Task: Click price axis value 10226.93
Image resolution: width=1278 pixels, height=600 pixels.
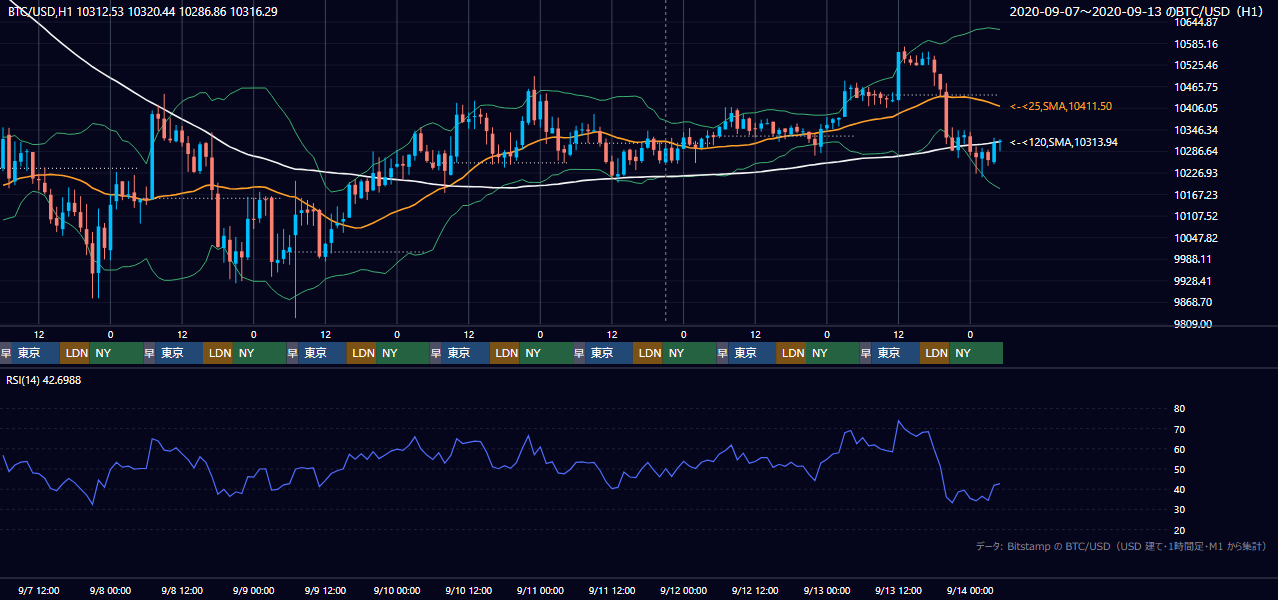Action: click(x=1195, y=173)
